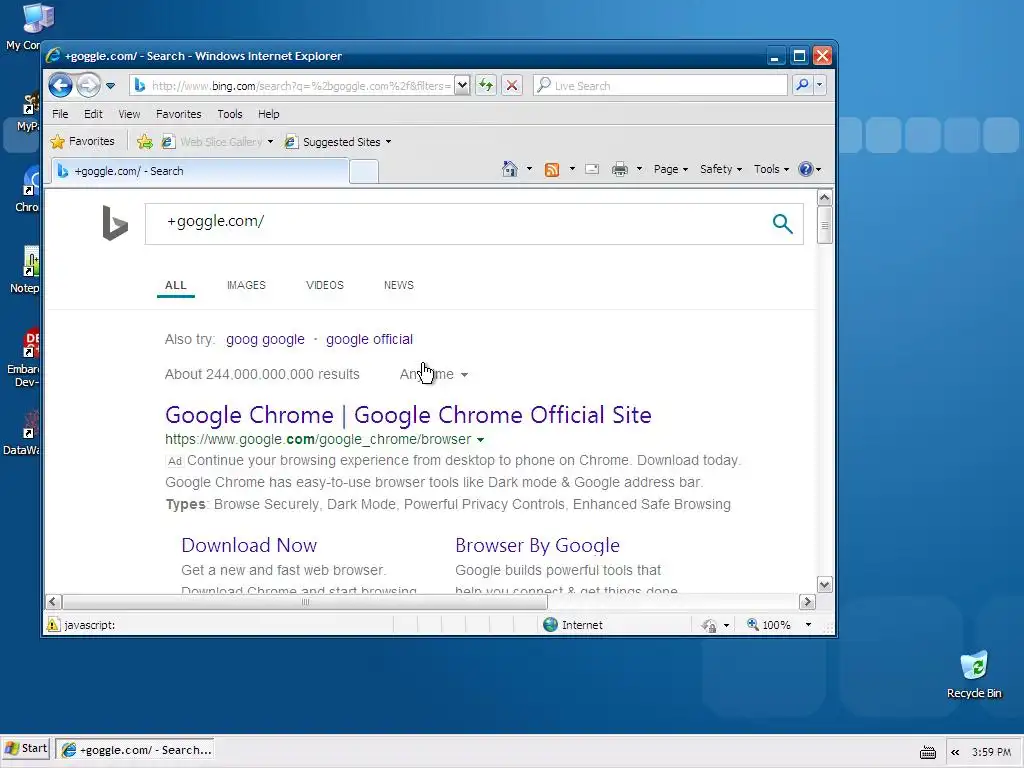Open the Safety command menu
This screenshot has height=768, width=1024.
click(721, 169)
